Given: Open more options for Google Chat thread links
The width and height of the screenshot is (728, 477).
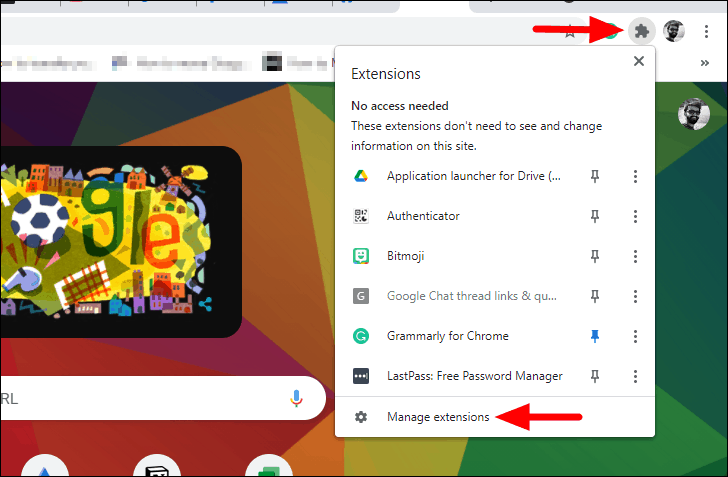Looking at the screenshot, I should coord(635,296).
